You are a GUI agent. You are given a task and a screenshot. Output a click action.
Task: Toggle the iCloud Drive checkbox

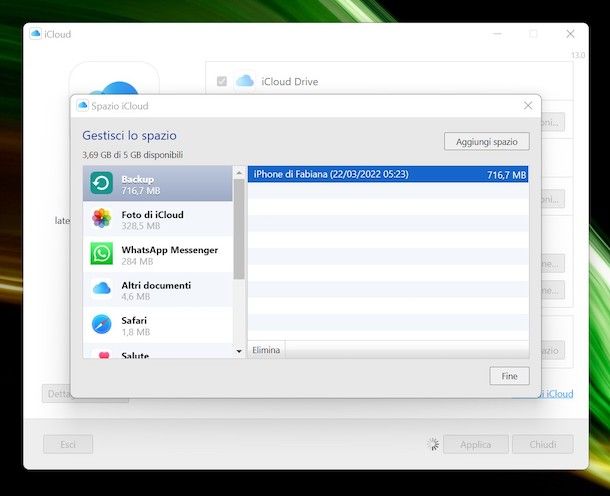[x=222, y=81]
